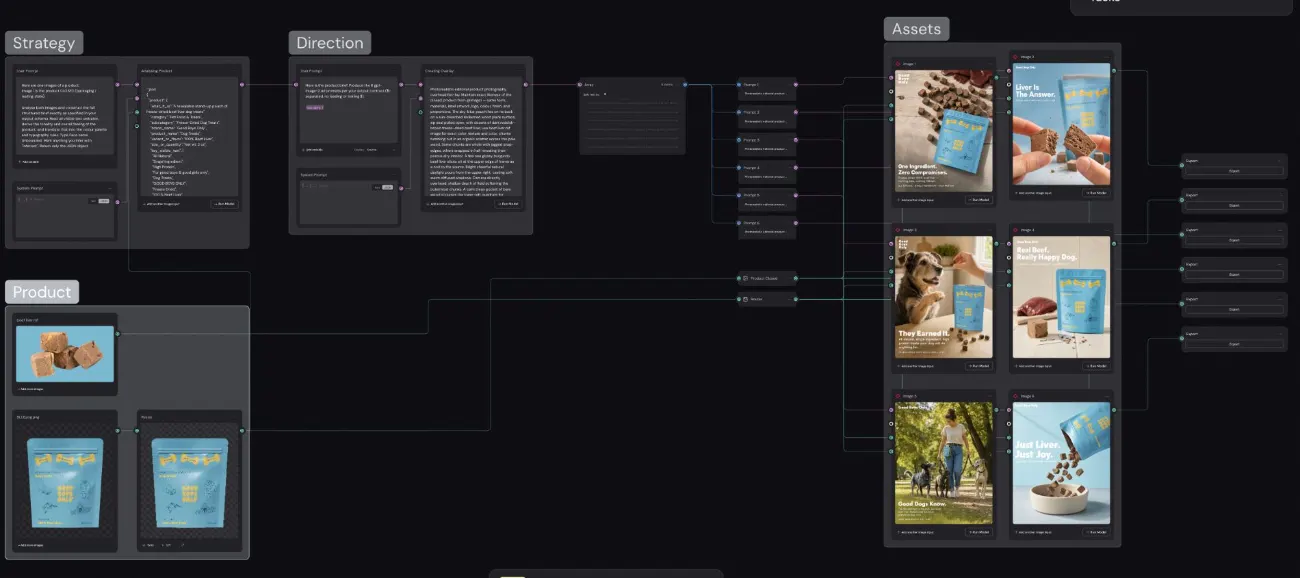Run Model on the Analyzing Product node
The width and height of the screenshot is (1300, 578).
[226, 204]
